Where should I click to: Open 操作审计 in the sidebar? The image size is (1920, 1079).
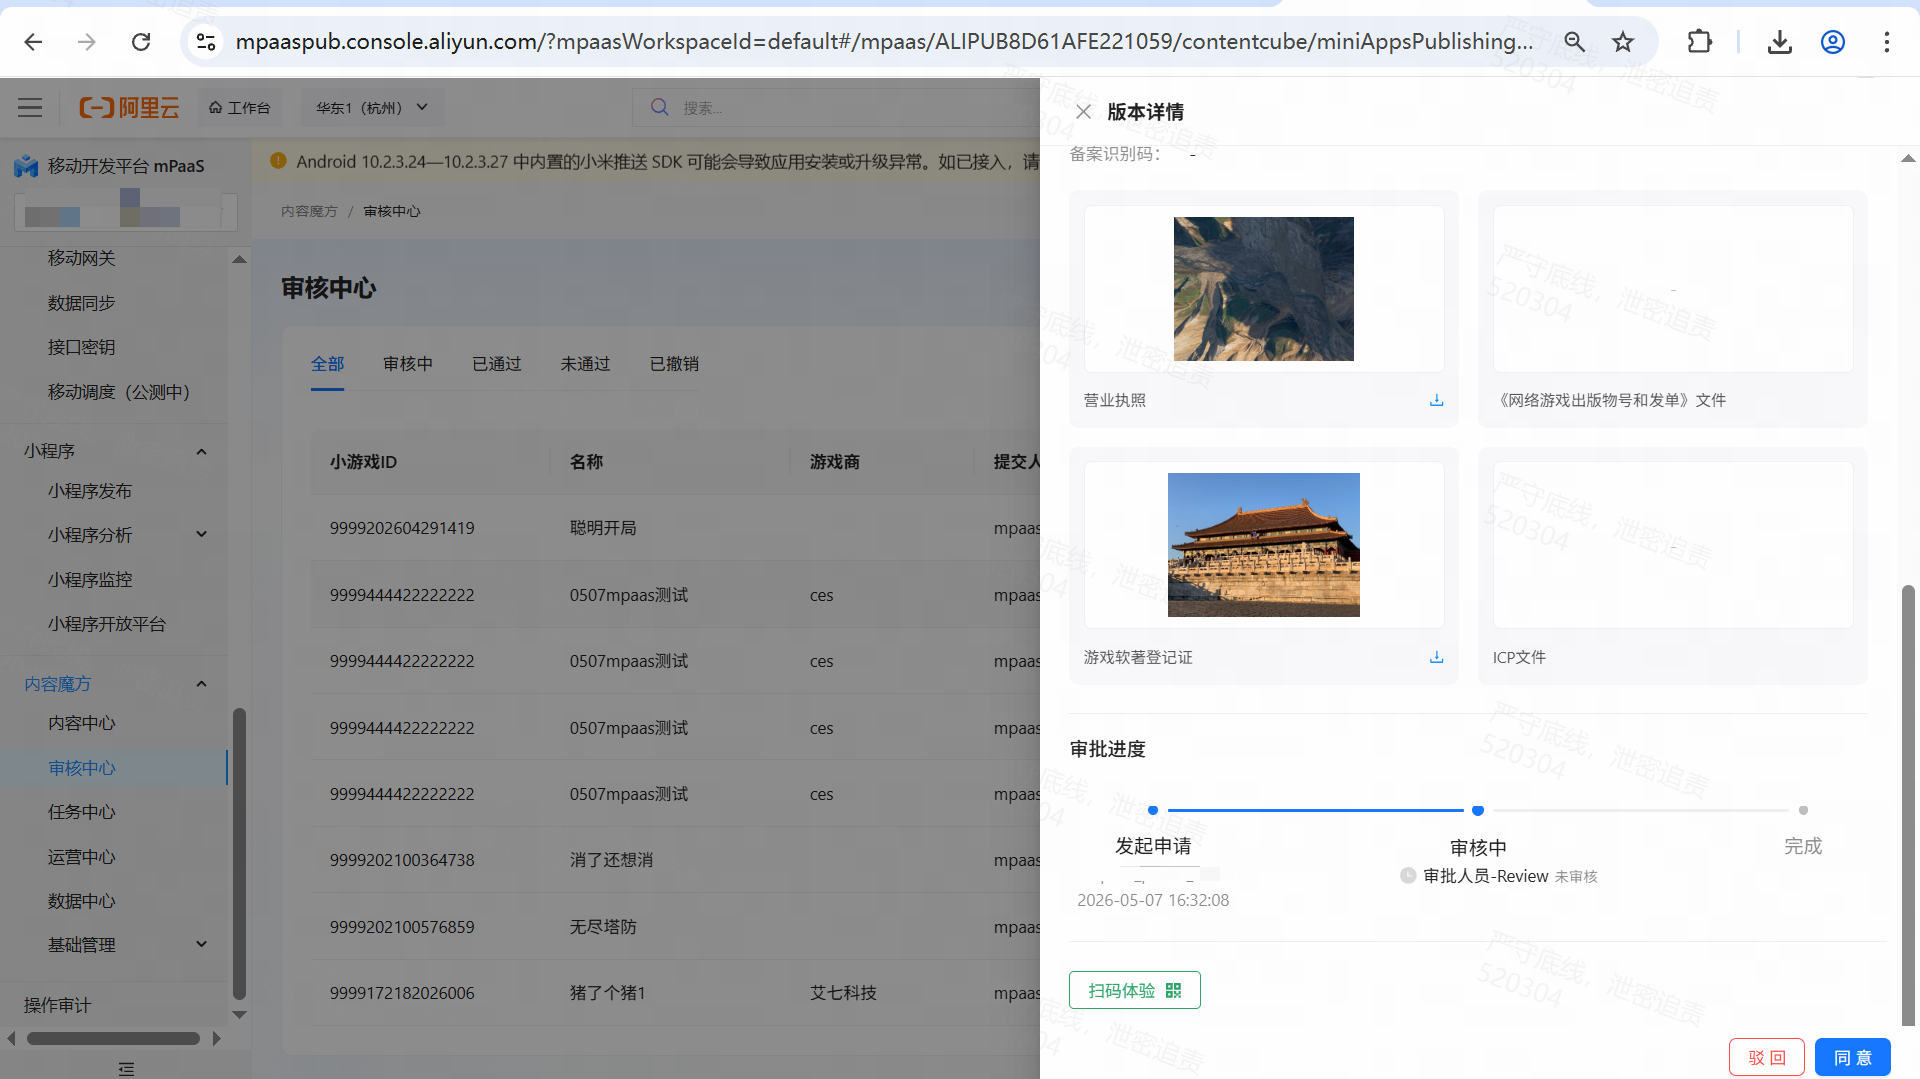click(58, 1005)
